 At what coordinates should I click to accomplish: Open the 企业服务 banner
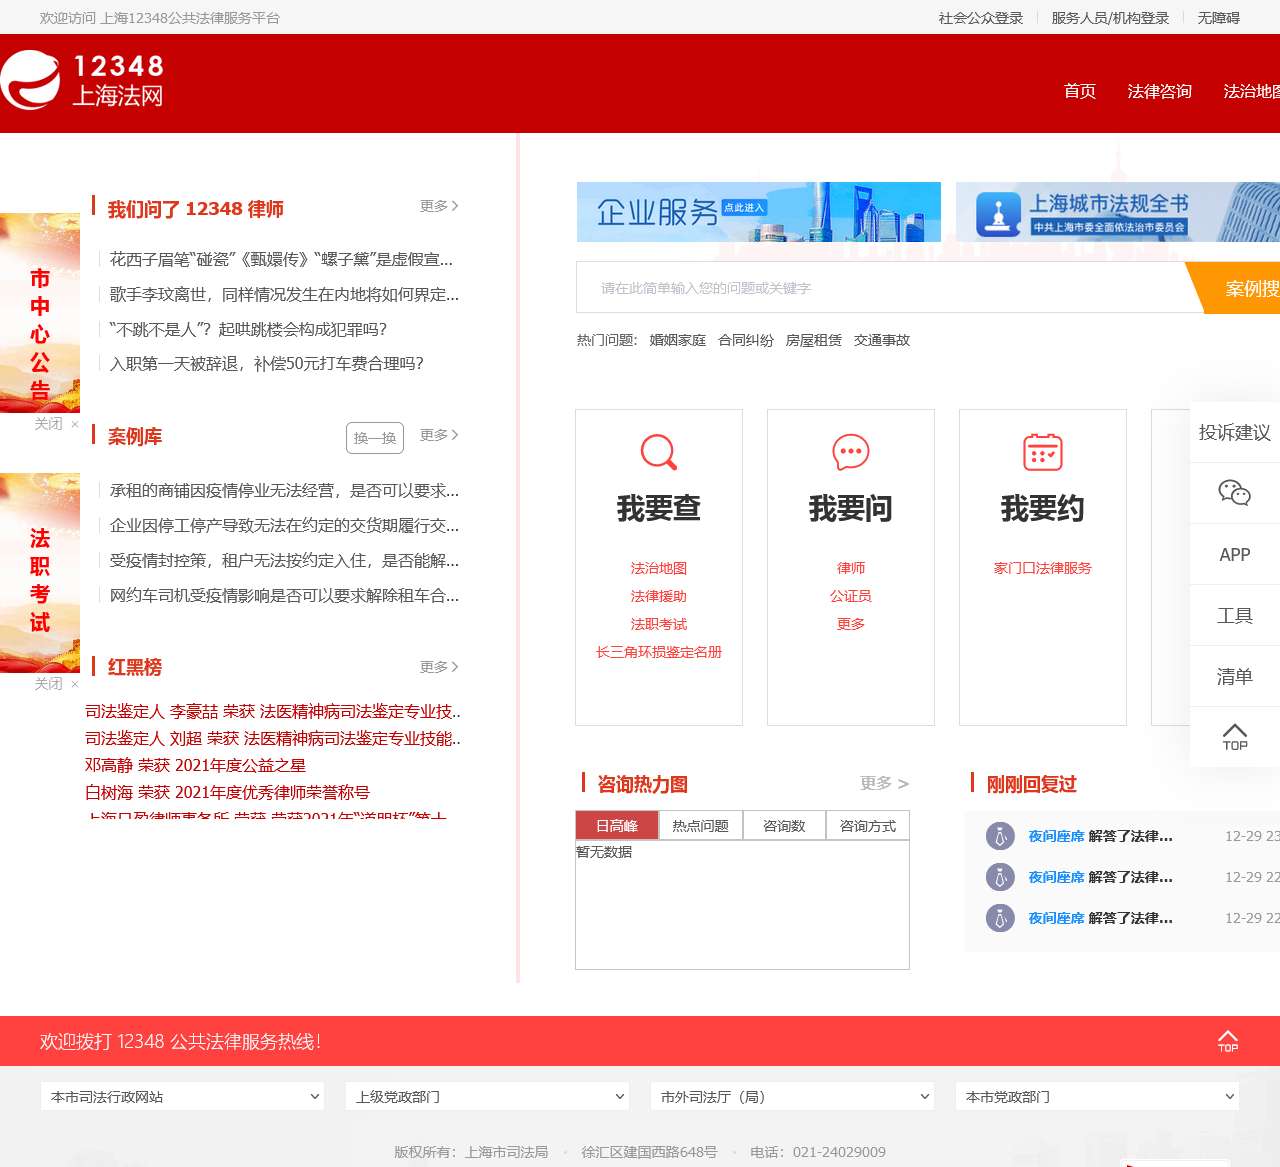[x=759, y=212]
